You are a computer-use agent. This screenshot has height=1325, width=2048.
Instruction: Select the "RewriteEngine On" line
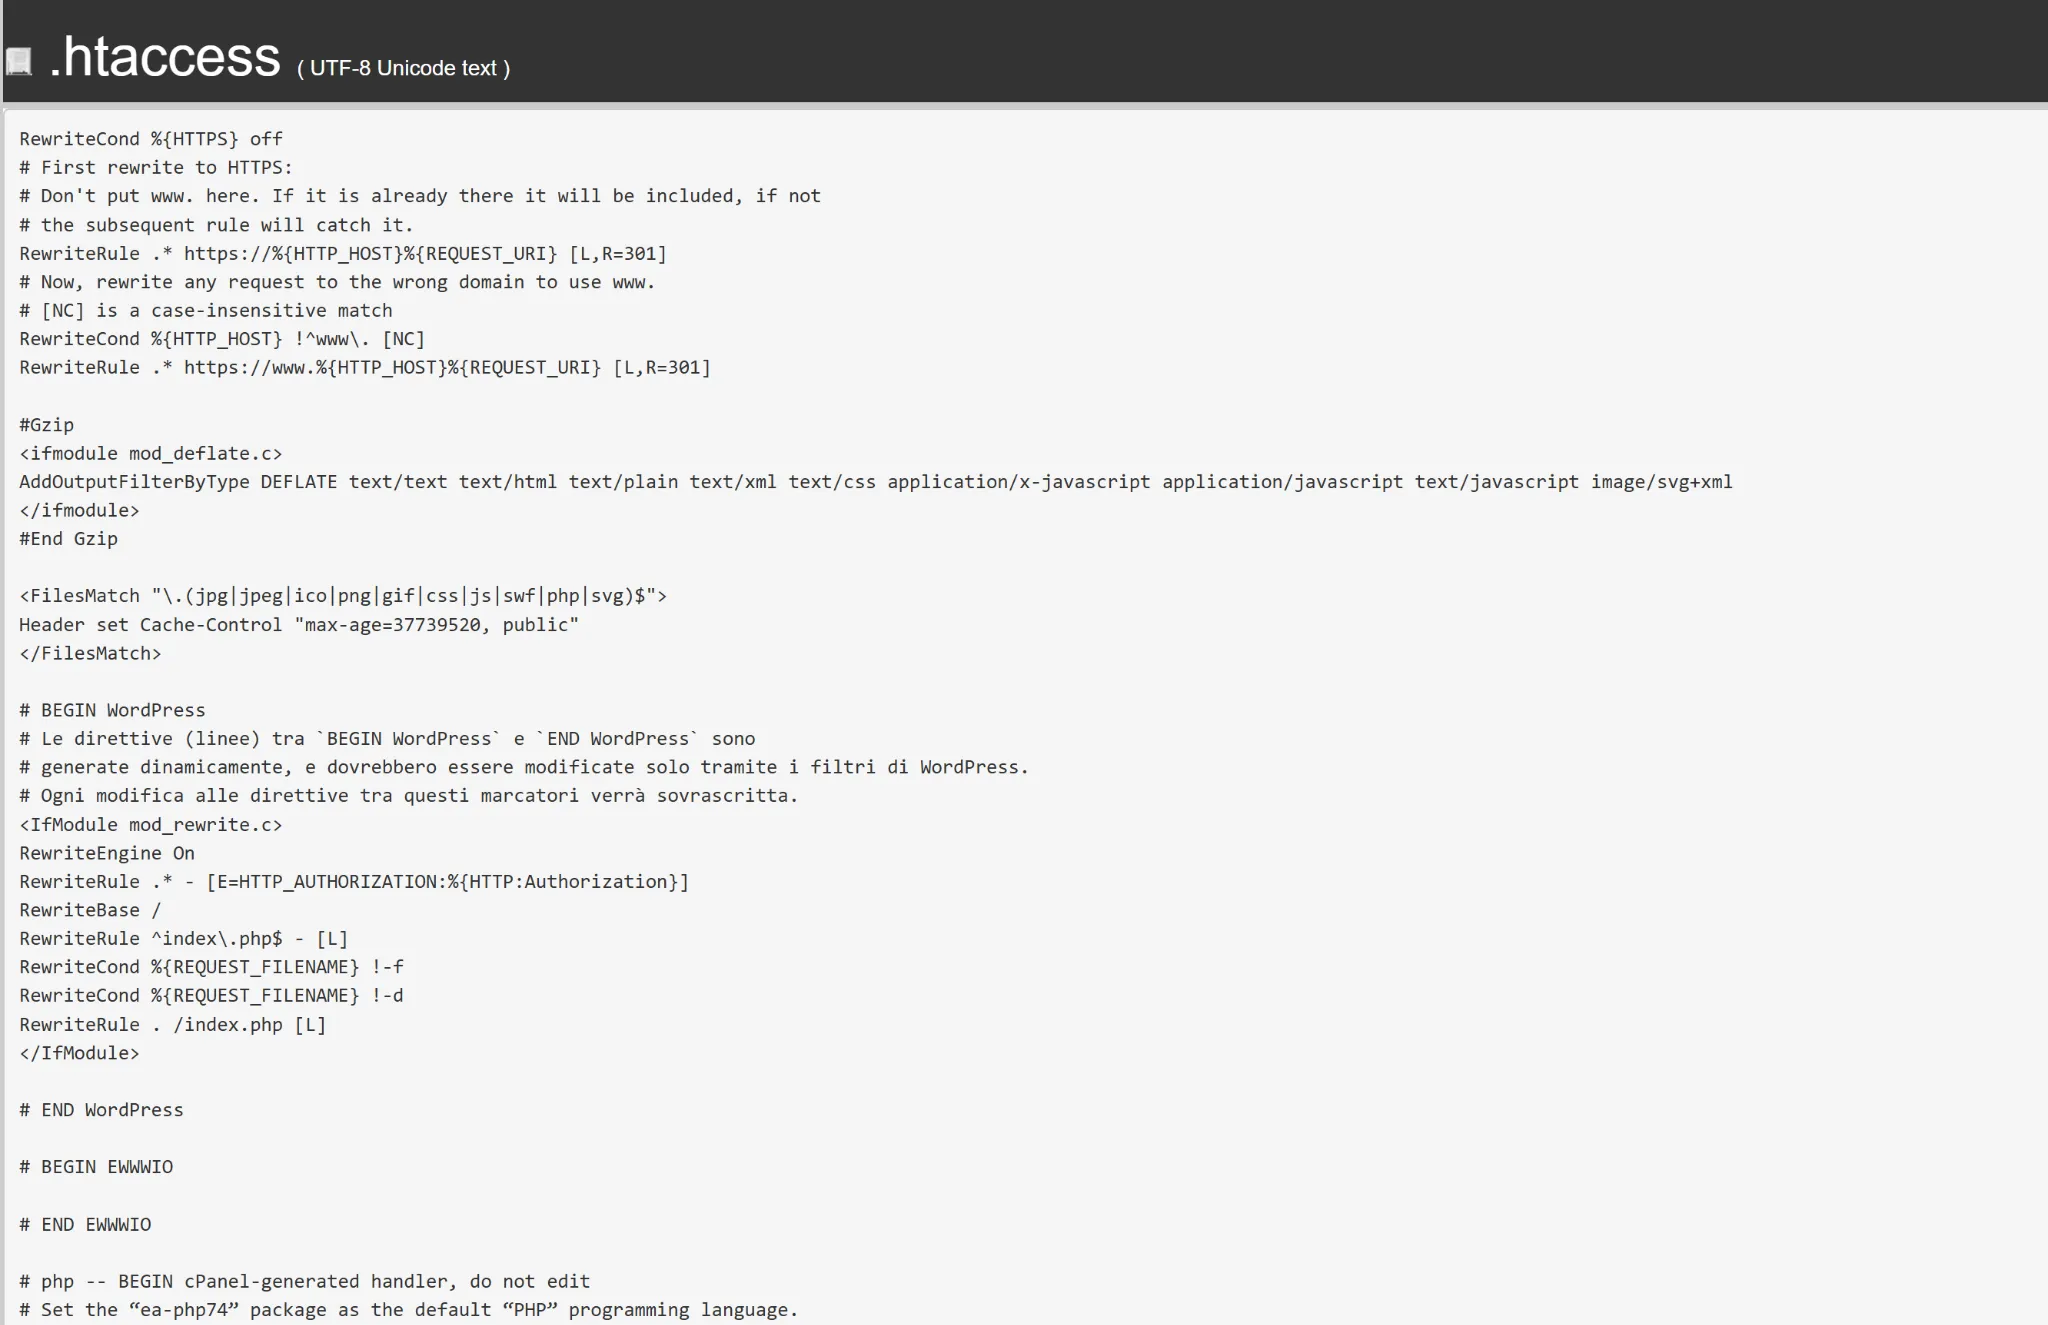pos(107,853)
